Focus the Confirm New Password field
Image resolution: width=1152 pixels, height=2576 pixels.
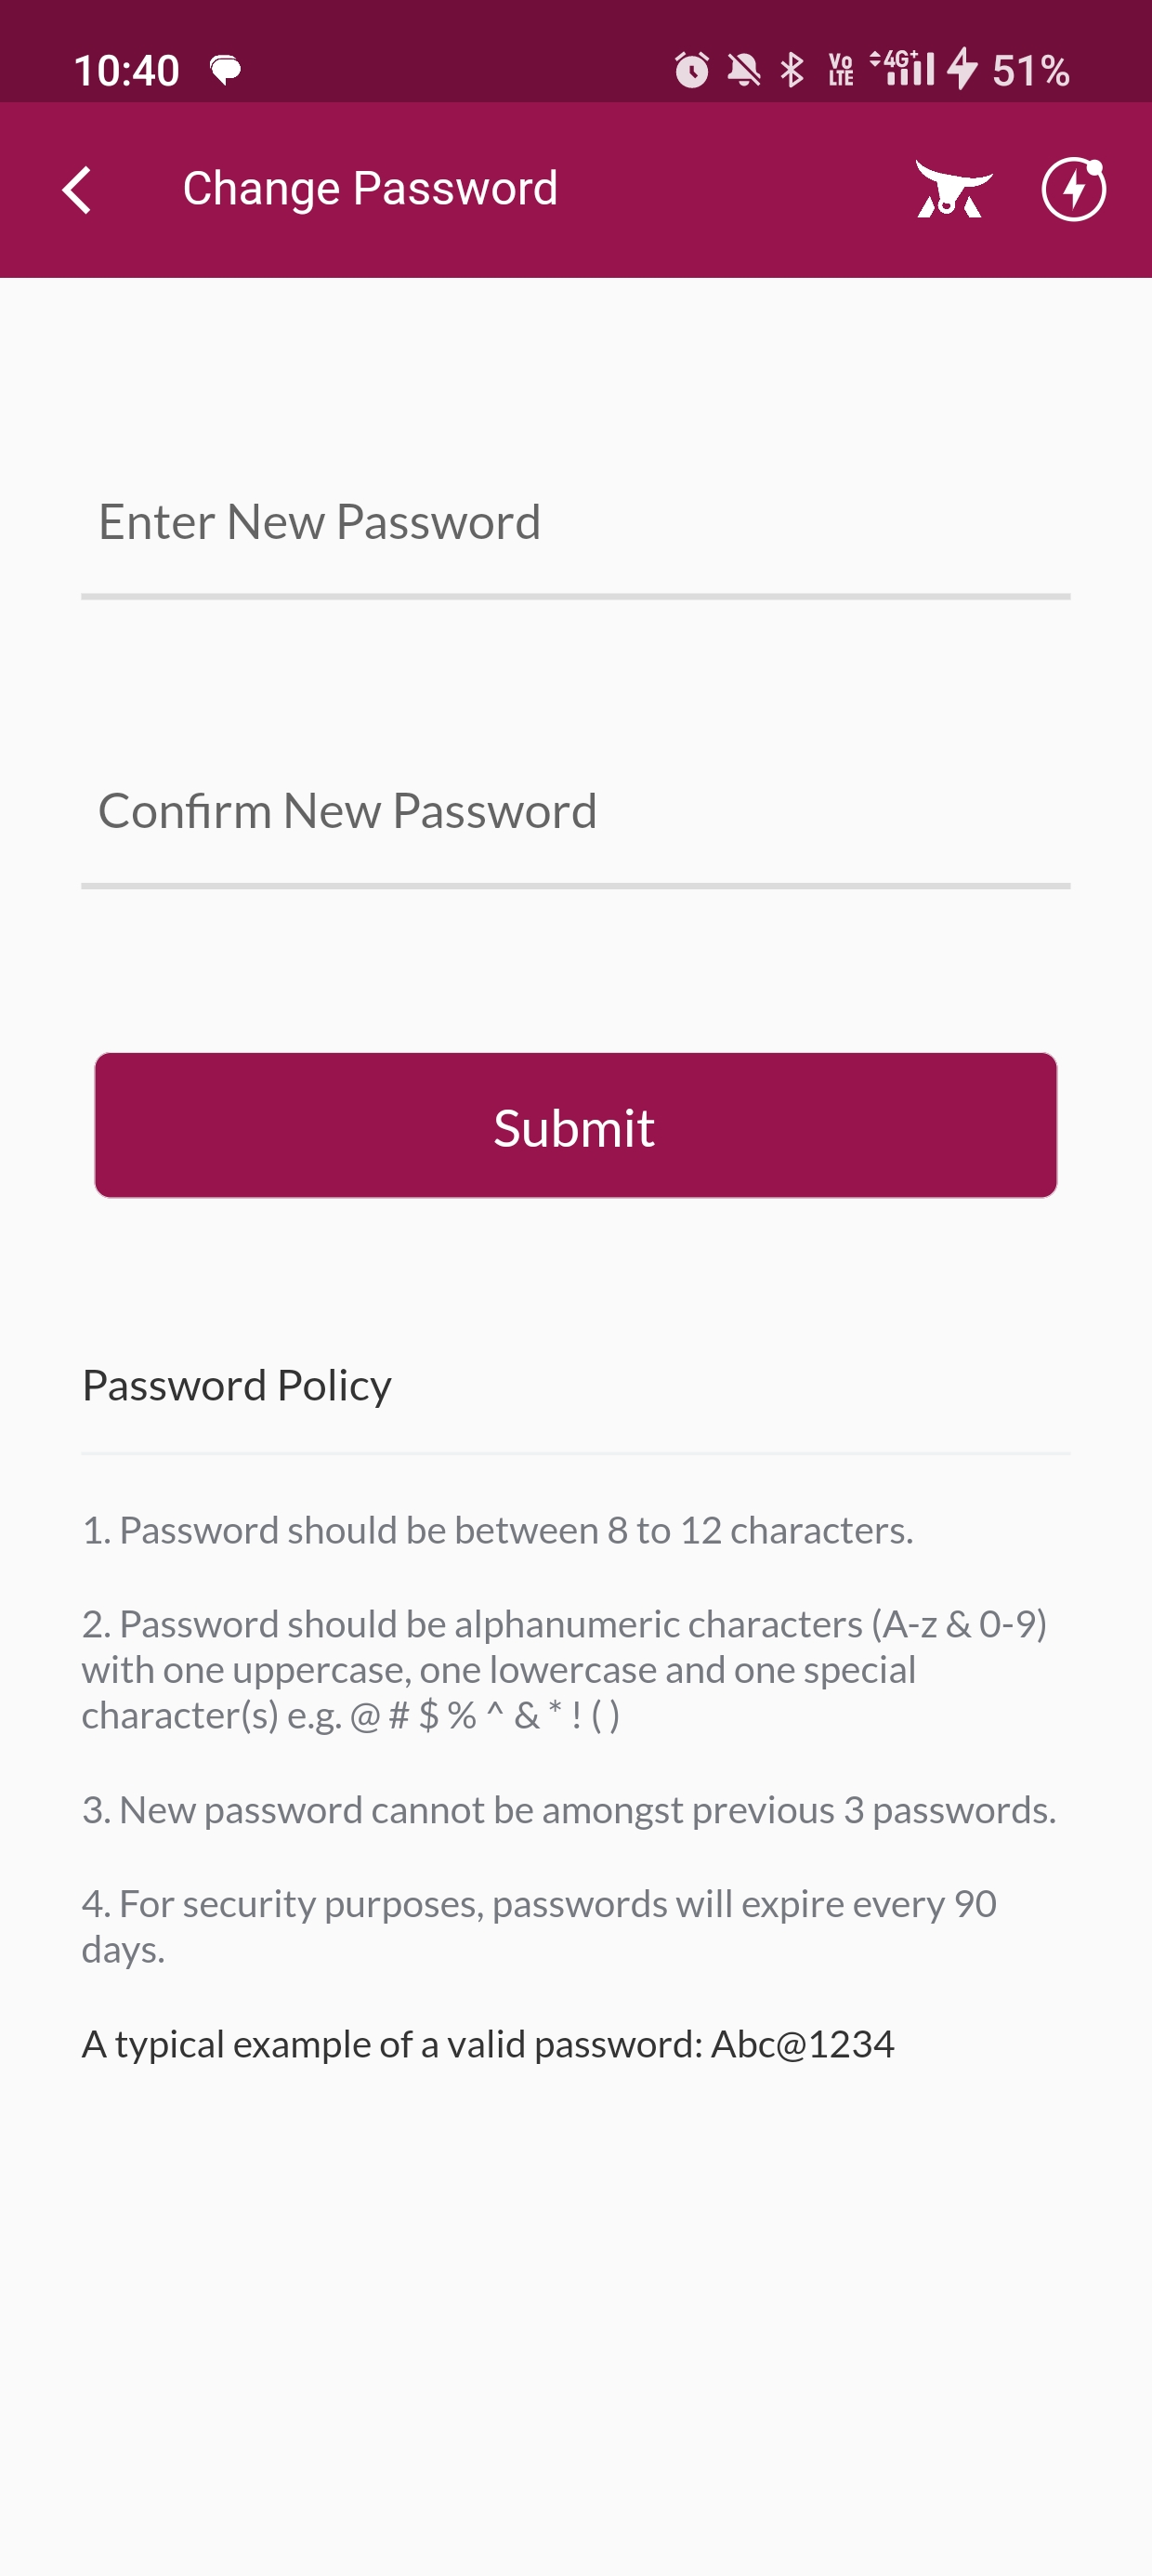(x=575, y=812)
